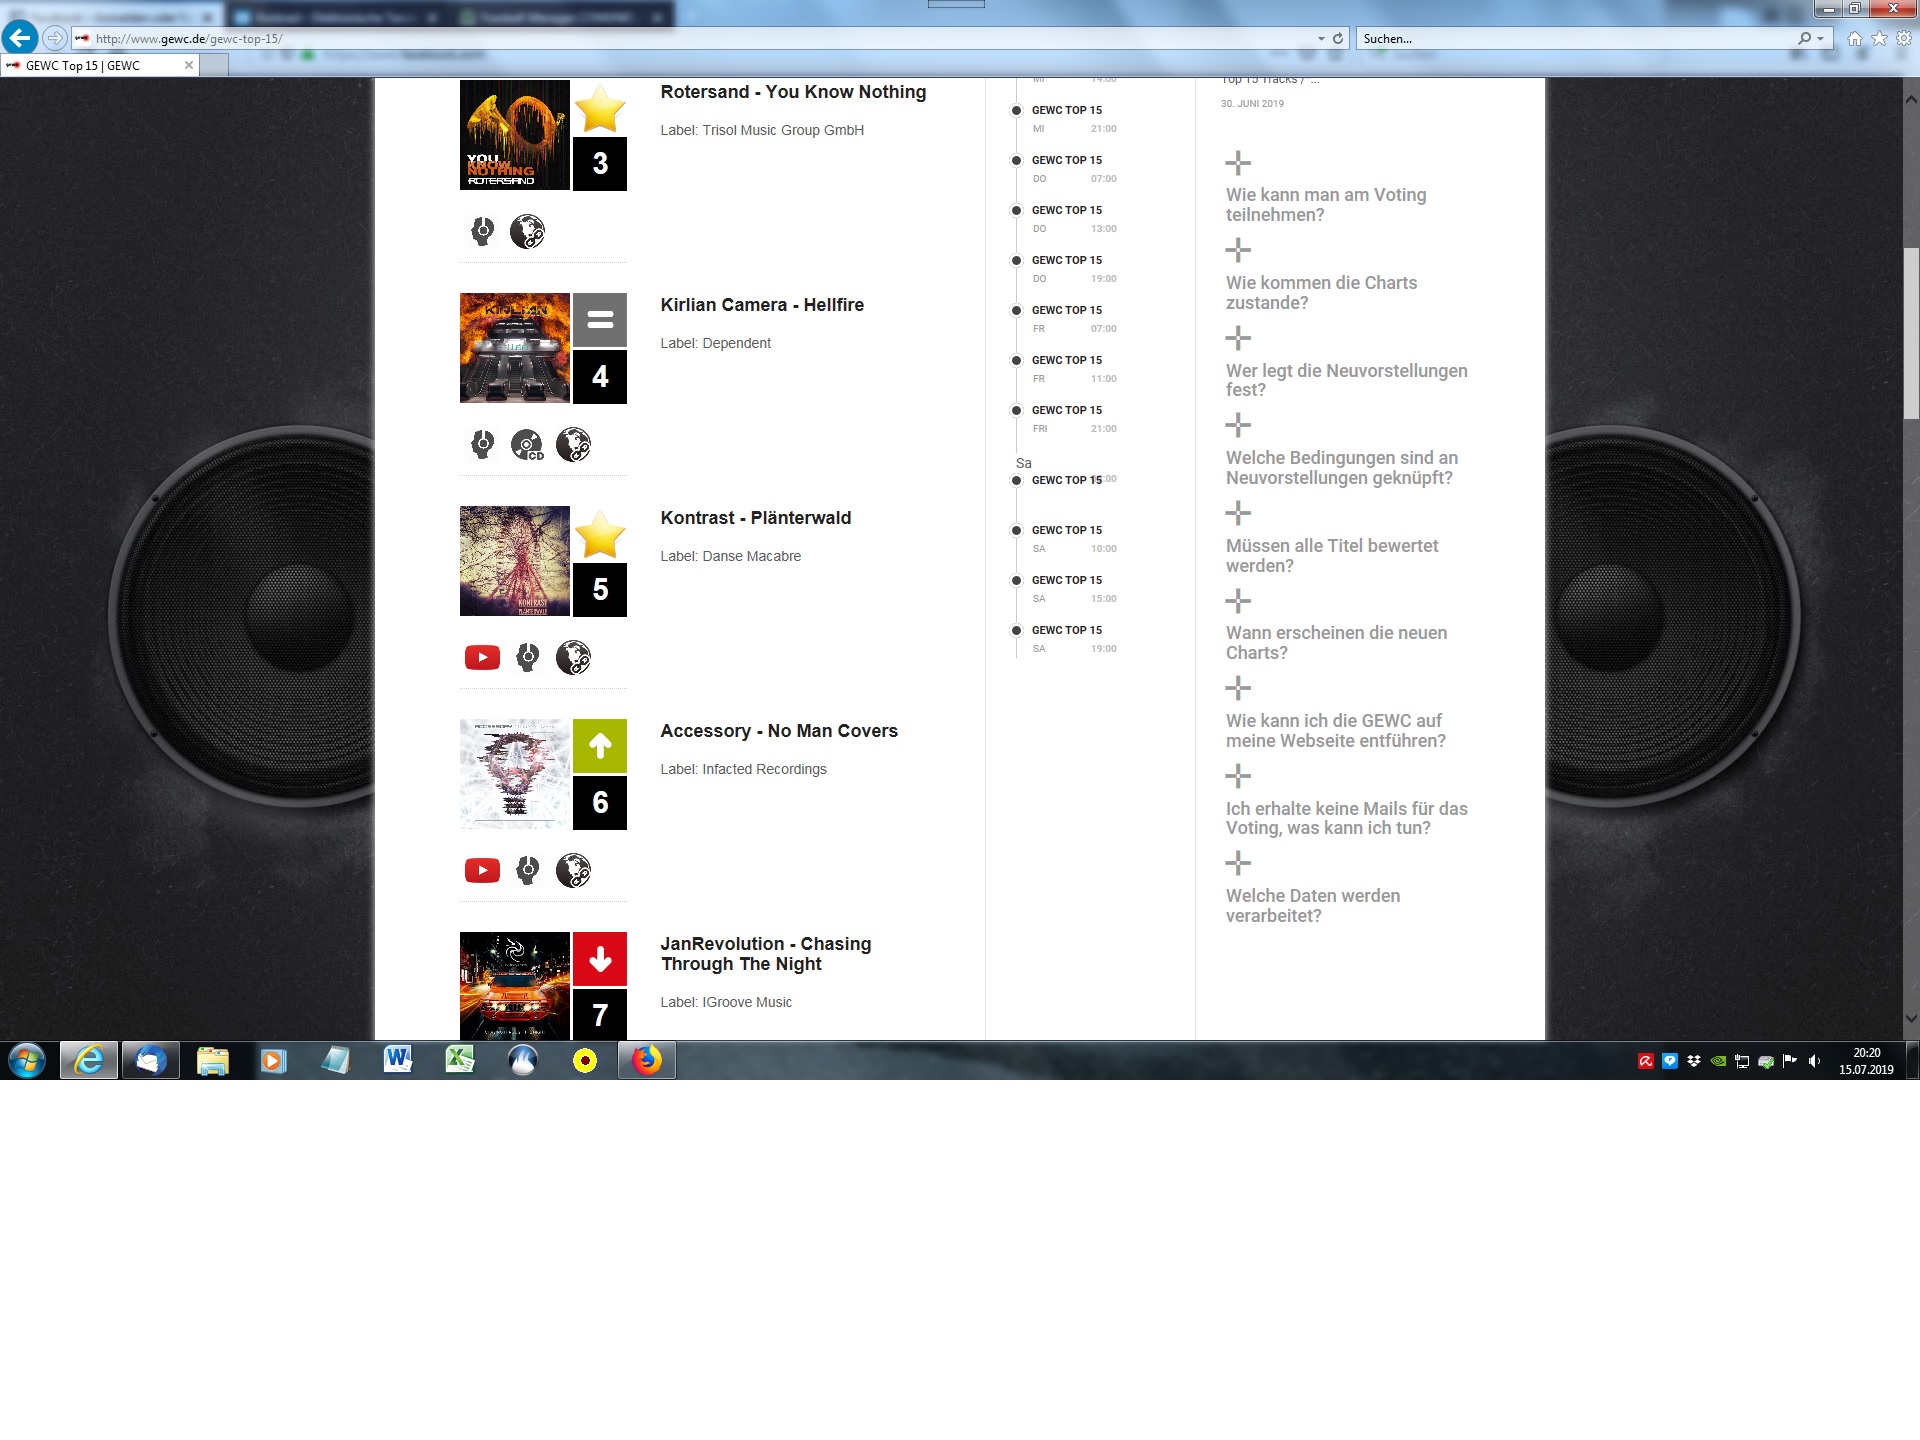This screenshot has height=1440, width=1920.
Task: Click the page scrollbar down arrow
Action: pos(1911,1019)
